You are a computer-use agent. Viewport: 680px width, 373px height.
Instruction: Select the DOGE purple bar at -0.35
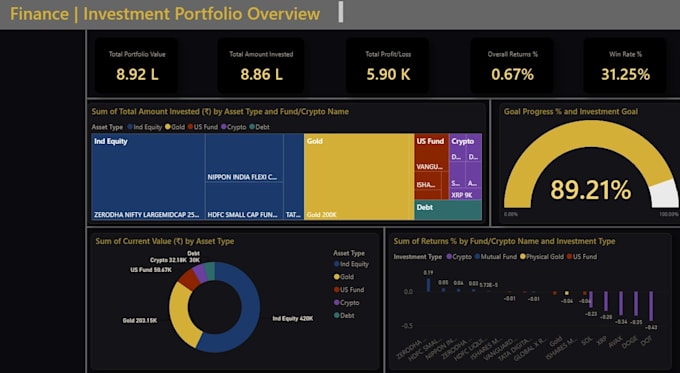click(x=636, y=304)
